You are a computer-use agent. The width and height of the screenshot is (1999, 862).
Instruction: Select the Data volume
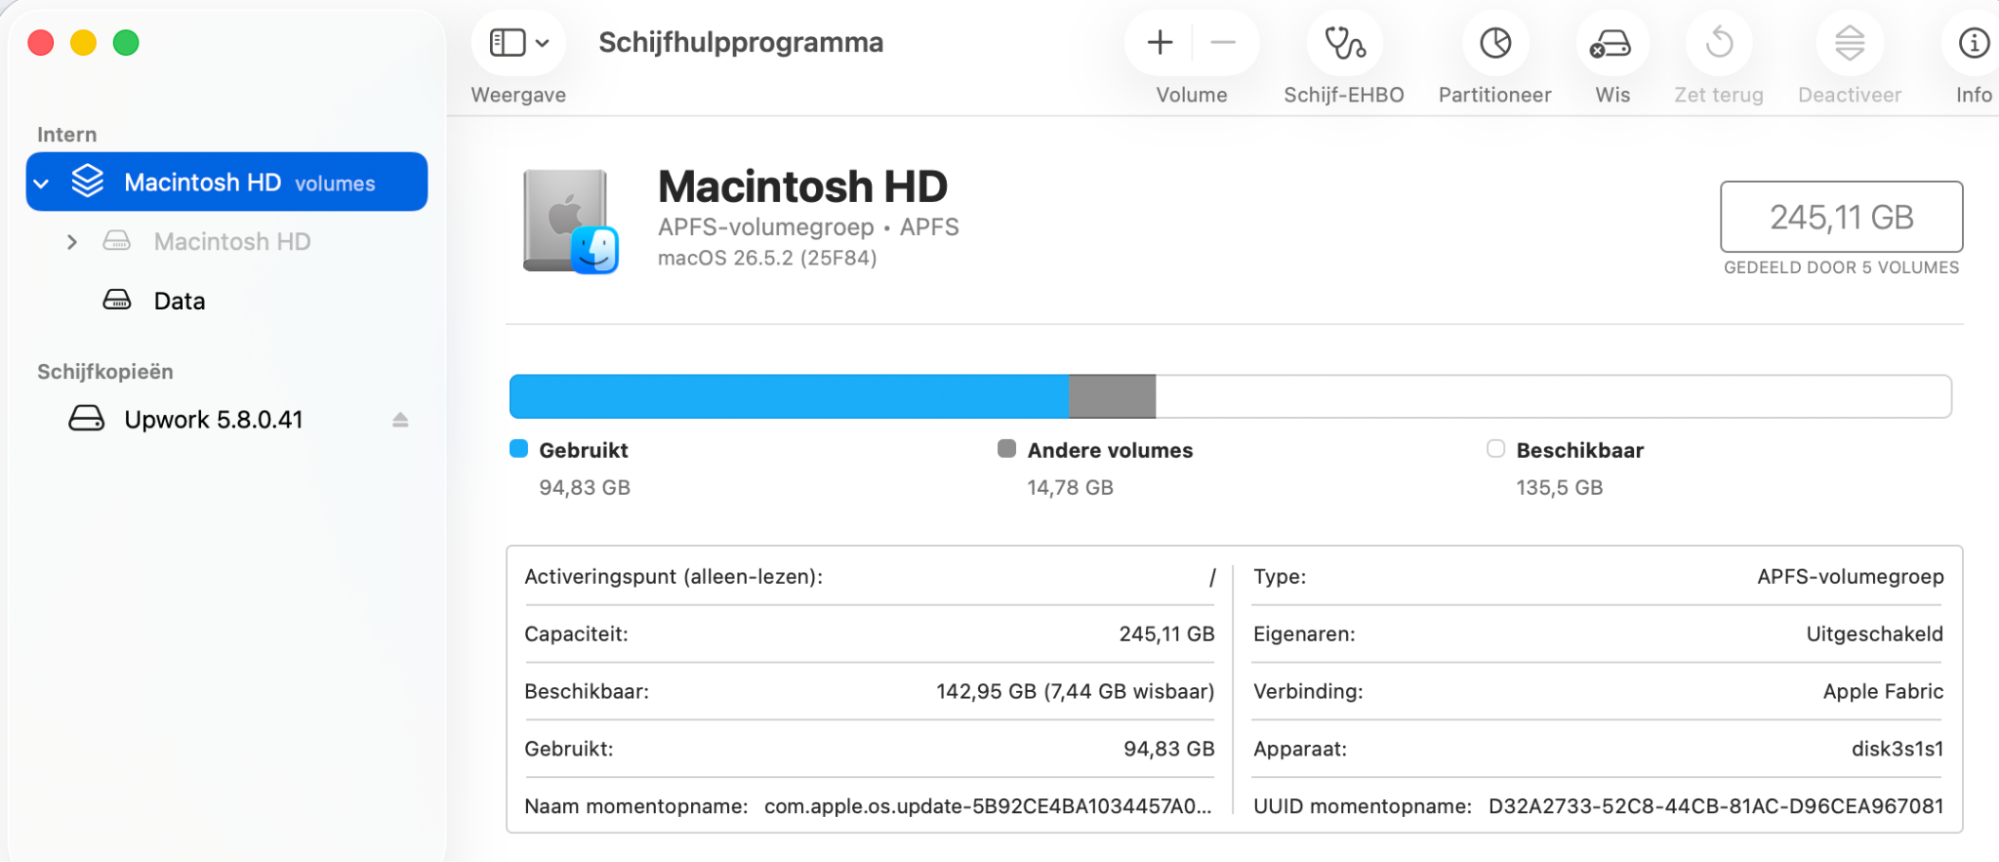[x=227, y=301]
